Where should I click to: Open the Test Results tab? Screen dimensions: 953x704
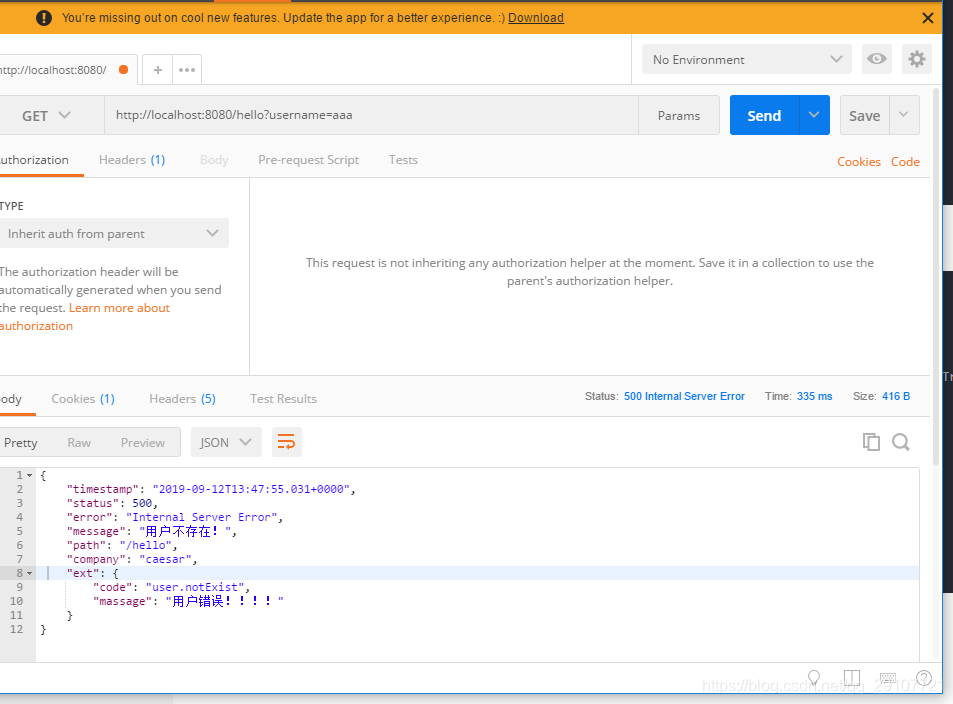coord(283,399)
